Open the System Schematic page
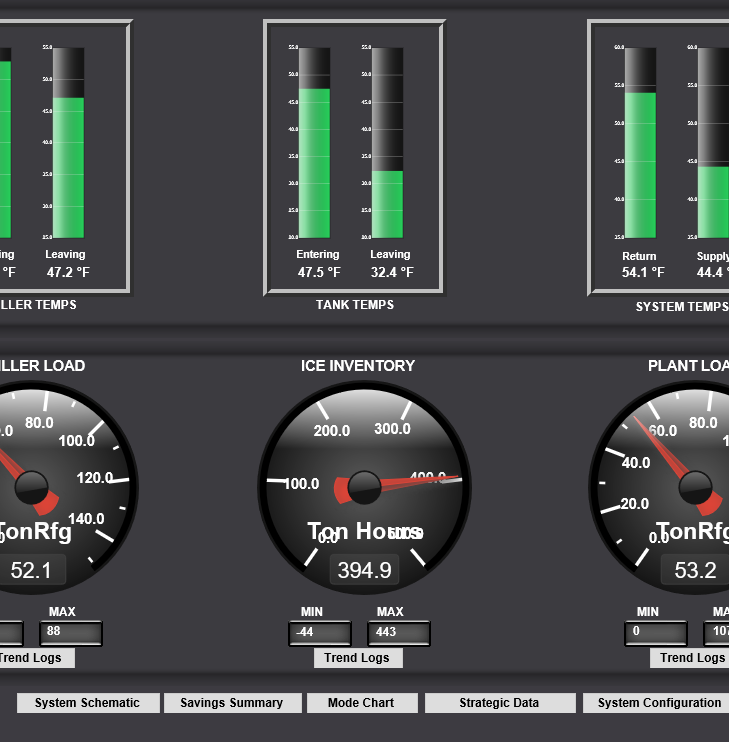The width and height of the screenshot is (729, 742). [87, 703]
